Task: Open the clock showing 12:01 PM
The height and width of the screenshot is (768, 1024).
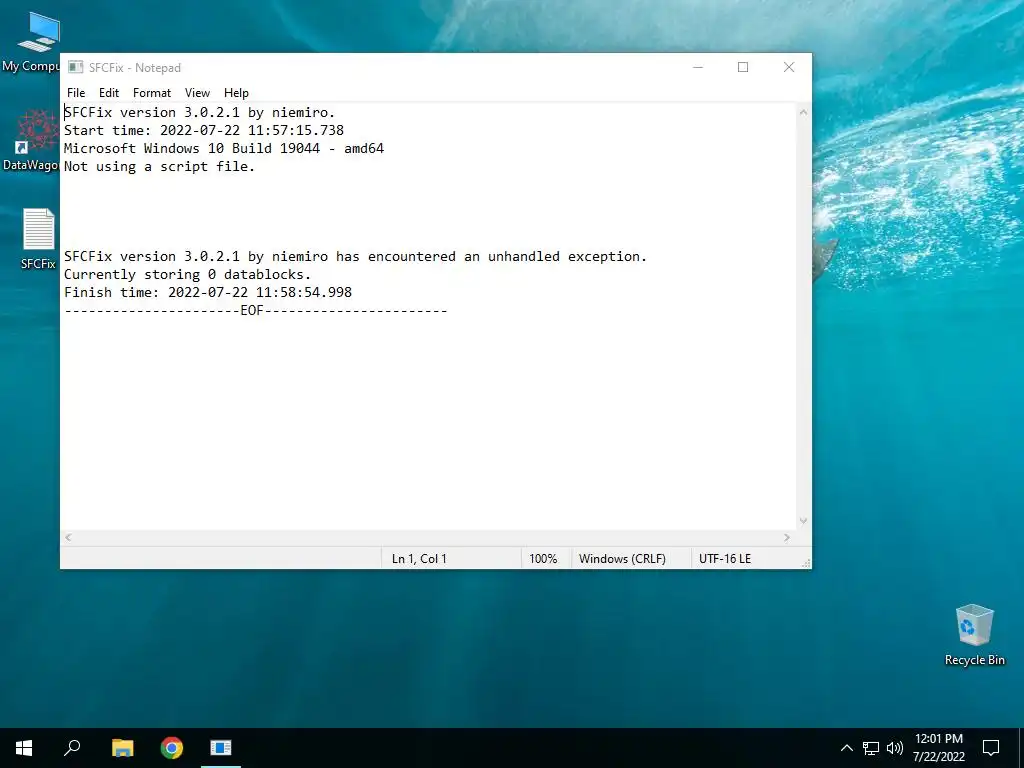Action: pyautogui.click(x=938, y=748)
